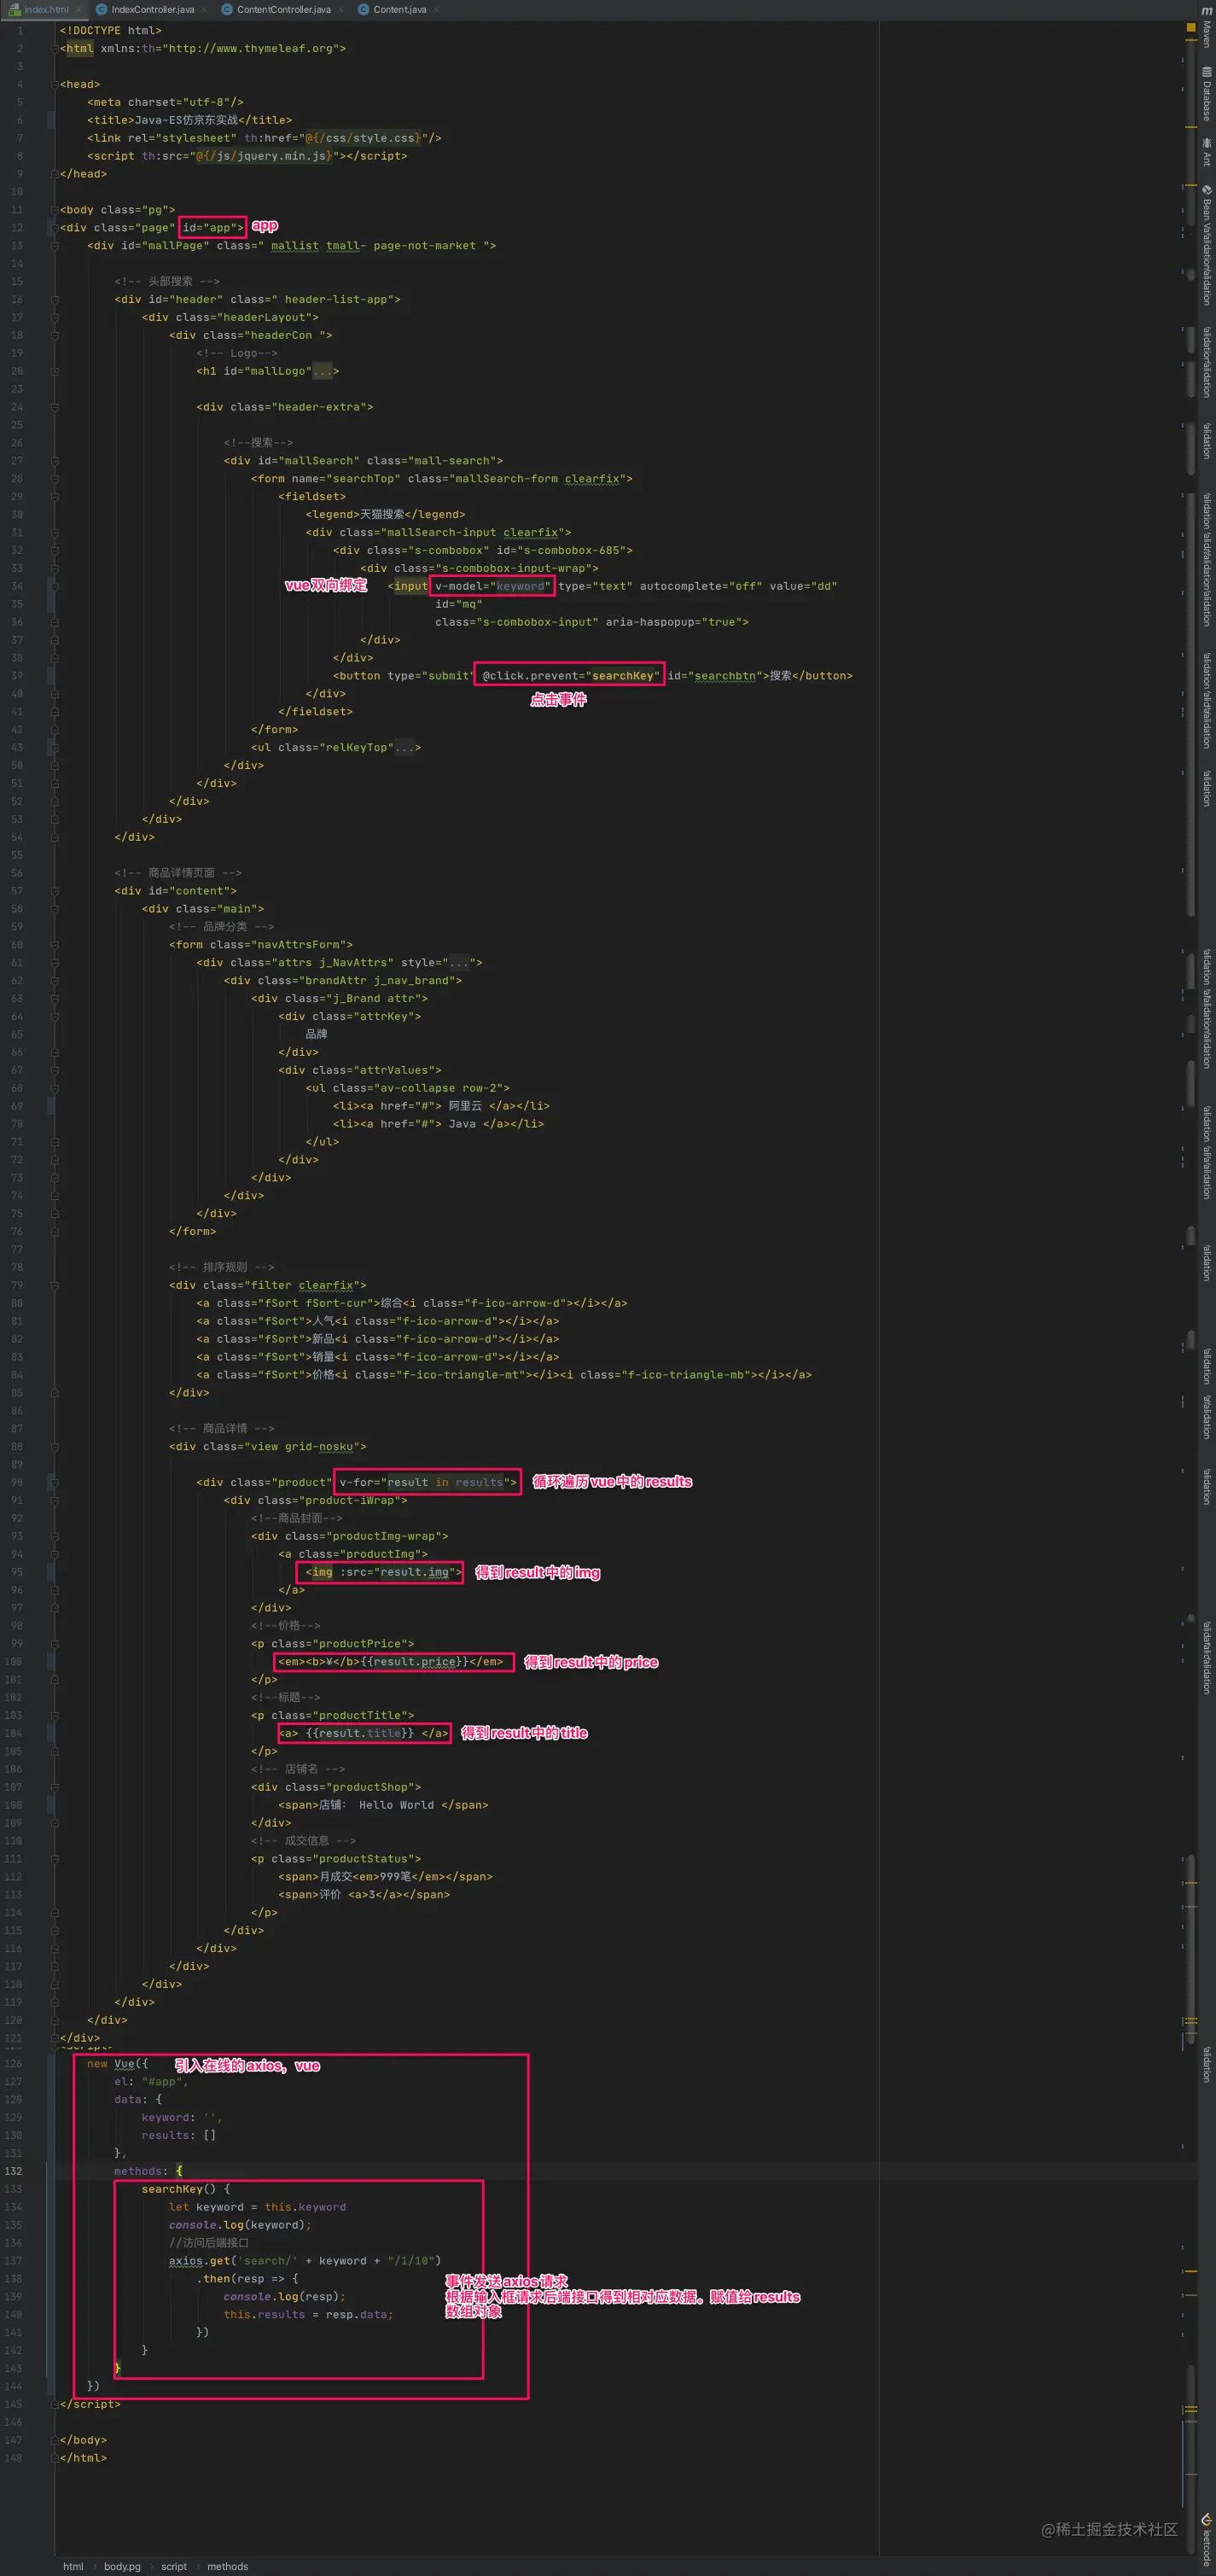Close the Content.java tab
Image resolution: width=1216 pixels, height=2576 pixels.
pyautogui.click(x=436, y=10)
